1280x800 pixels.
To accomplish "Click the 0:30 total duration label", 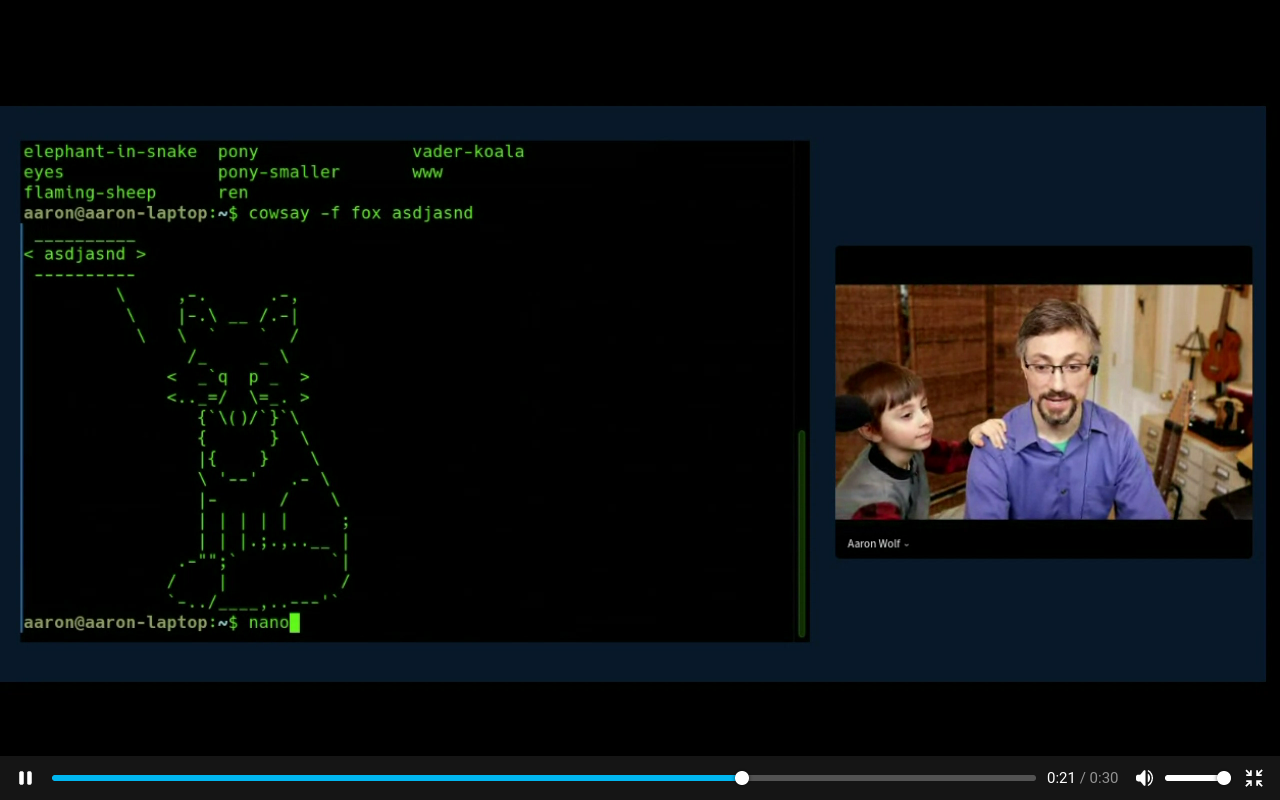I will click(x=1104, y=778).
